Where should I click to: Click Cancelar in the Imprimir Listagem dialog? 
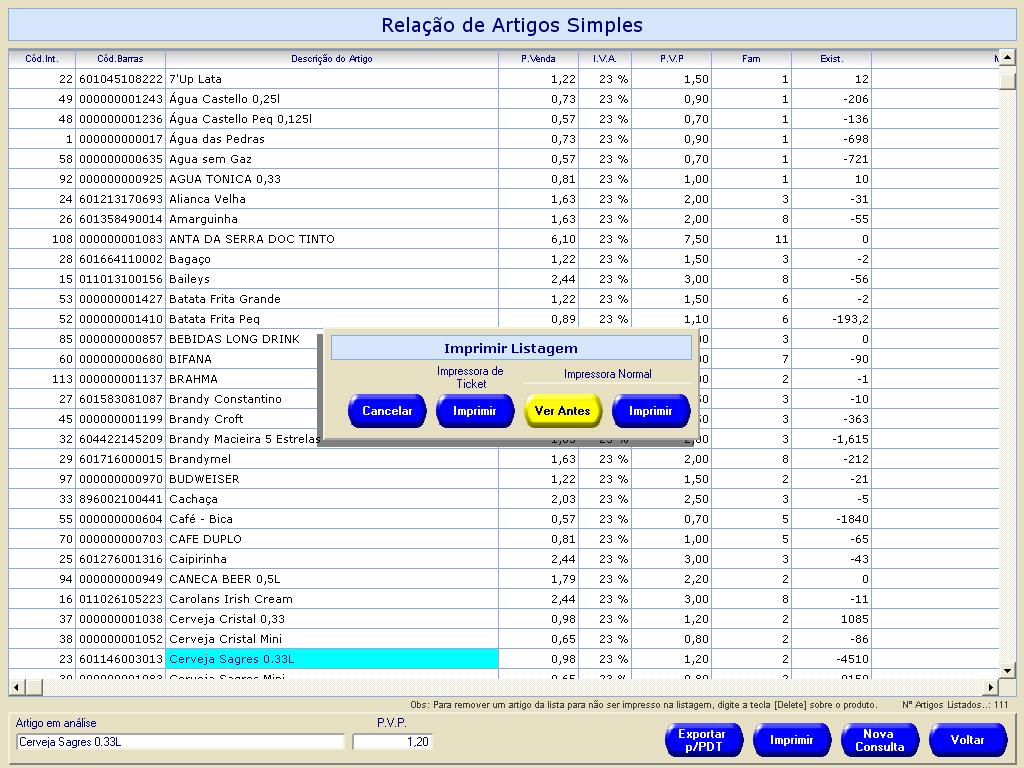click(x=387, y=411)
